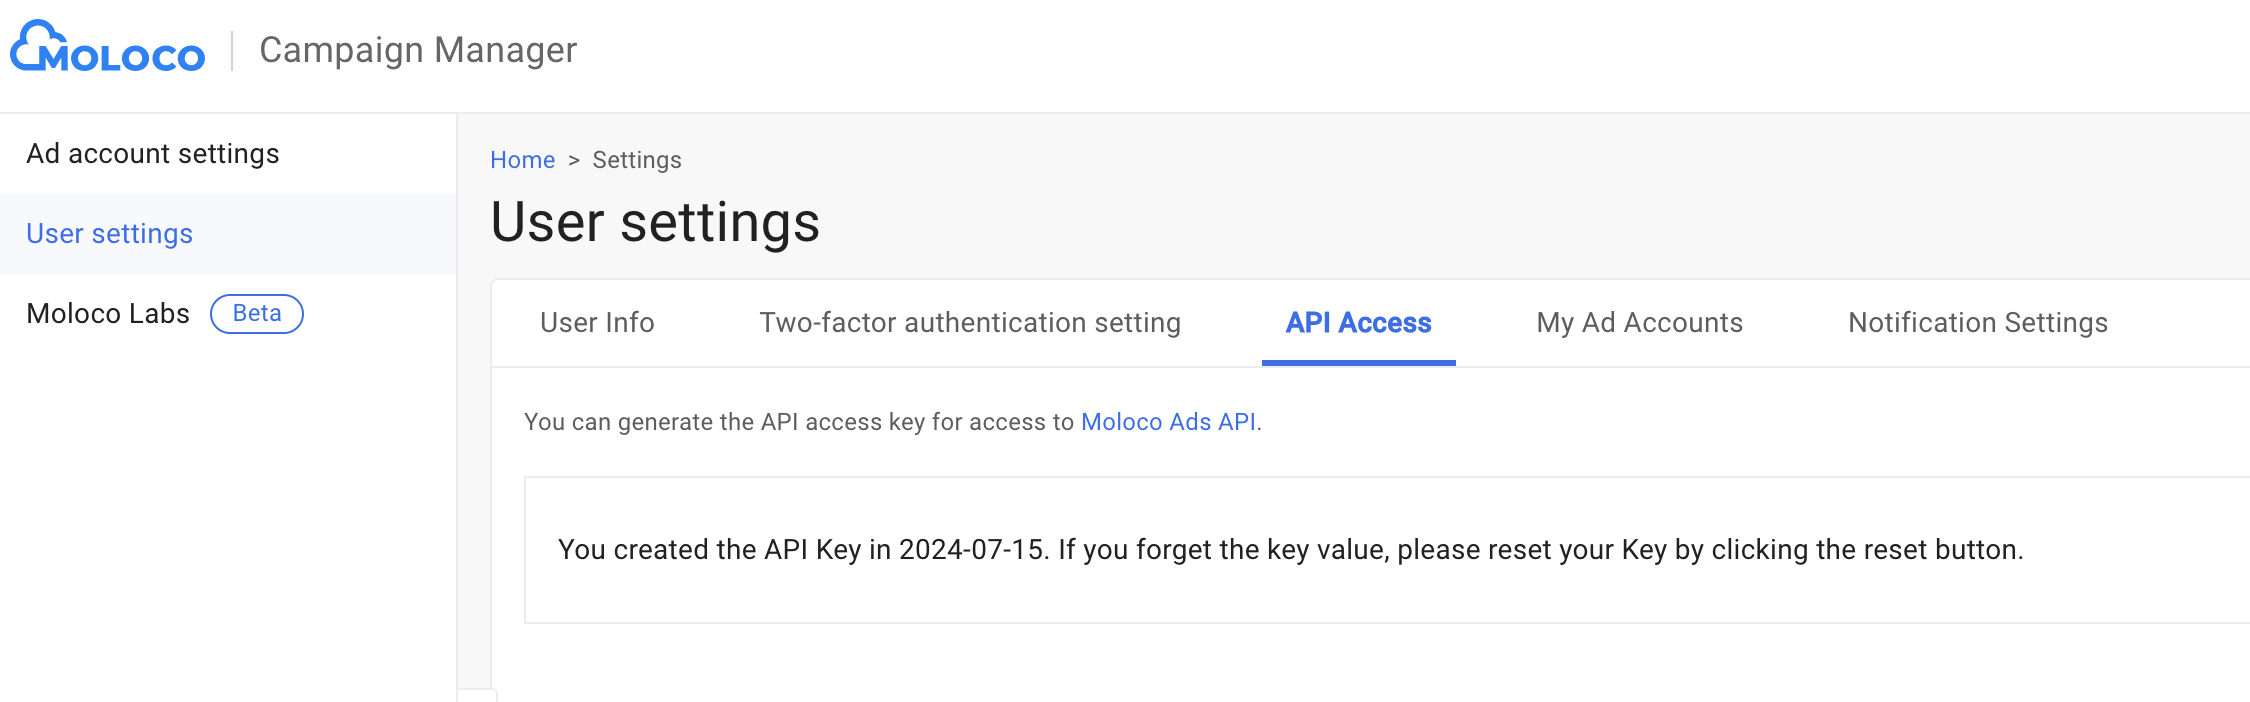Click the Moloco wordmark in the header

tap(125, 57)
